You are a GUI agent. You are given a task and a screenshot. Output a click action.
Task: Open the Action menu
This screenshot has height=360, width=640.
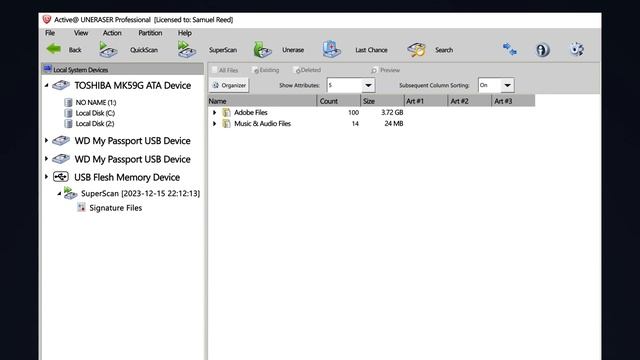click(x=112, y=33)
